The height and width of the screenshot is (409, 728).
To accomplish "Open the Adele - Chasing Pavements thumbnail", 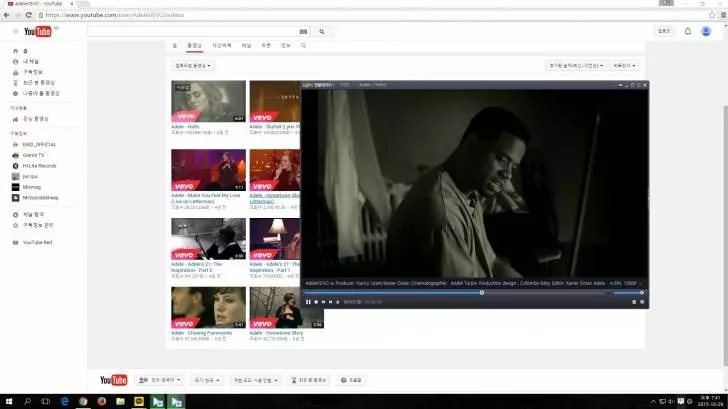I will 208,307.
